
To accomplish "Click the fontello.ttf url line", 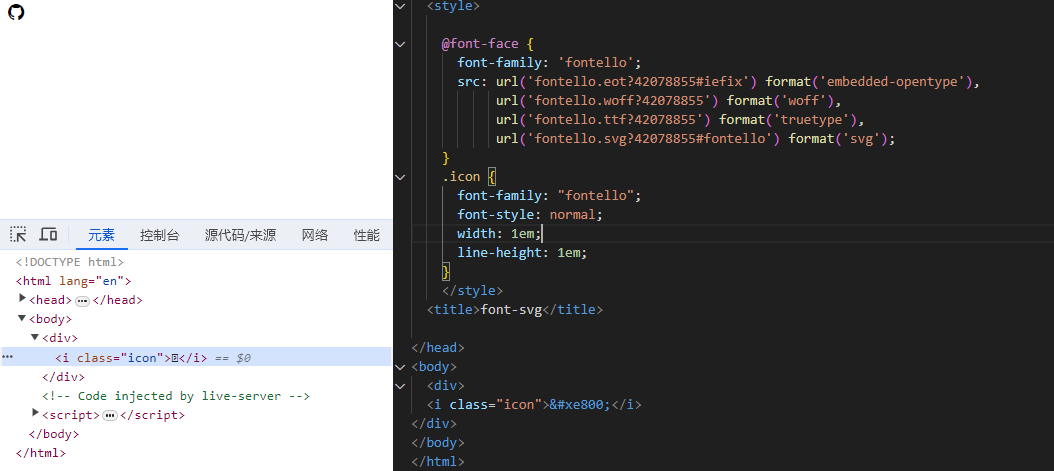I will pos(680,120).
